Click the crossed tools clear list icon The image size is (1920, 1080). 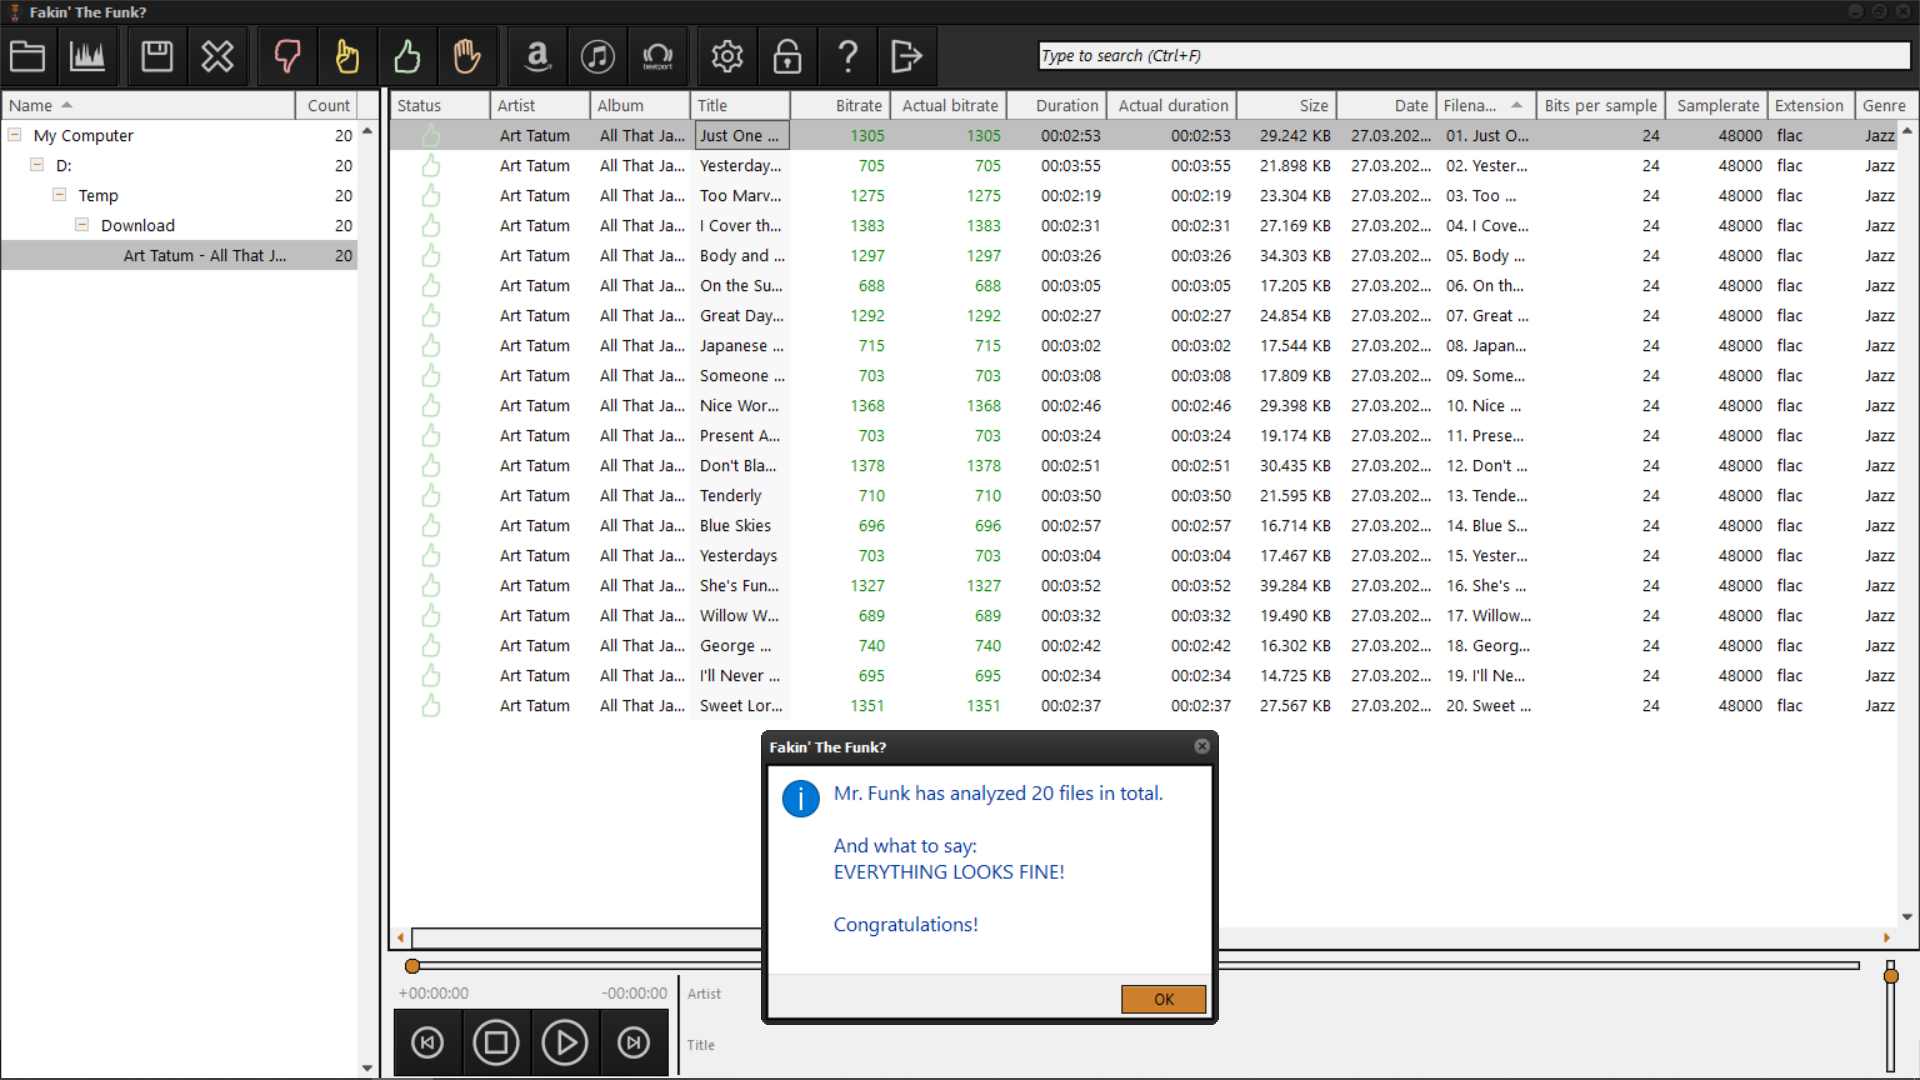217,56
